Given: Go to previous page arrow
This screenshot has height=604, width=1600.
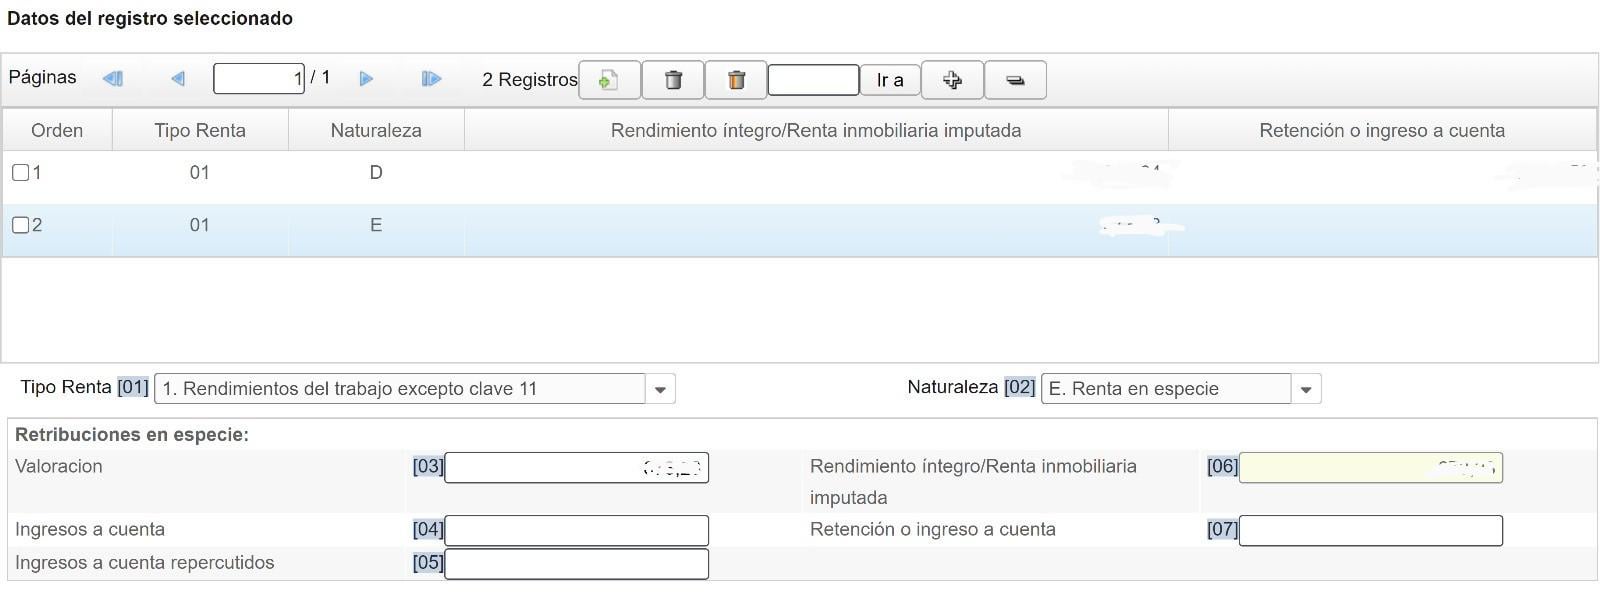Looking at the screenshot, I should [178, 79].
